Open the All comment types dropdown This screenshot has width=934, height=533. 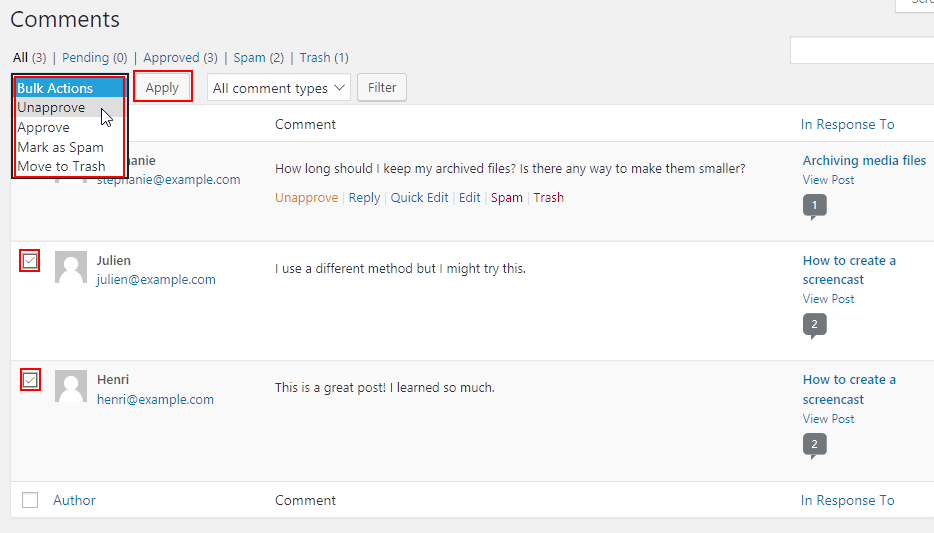click(279, 88)
